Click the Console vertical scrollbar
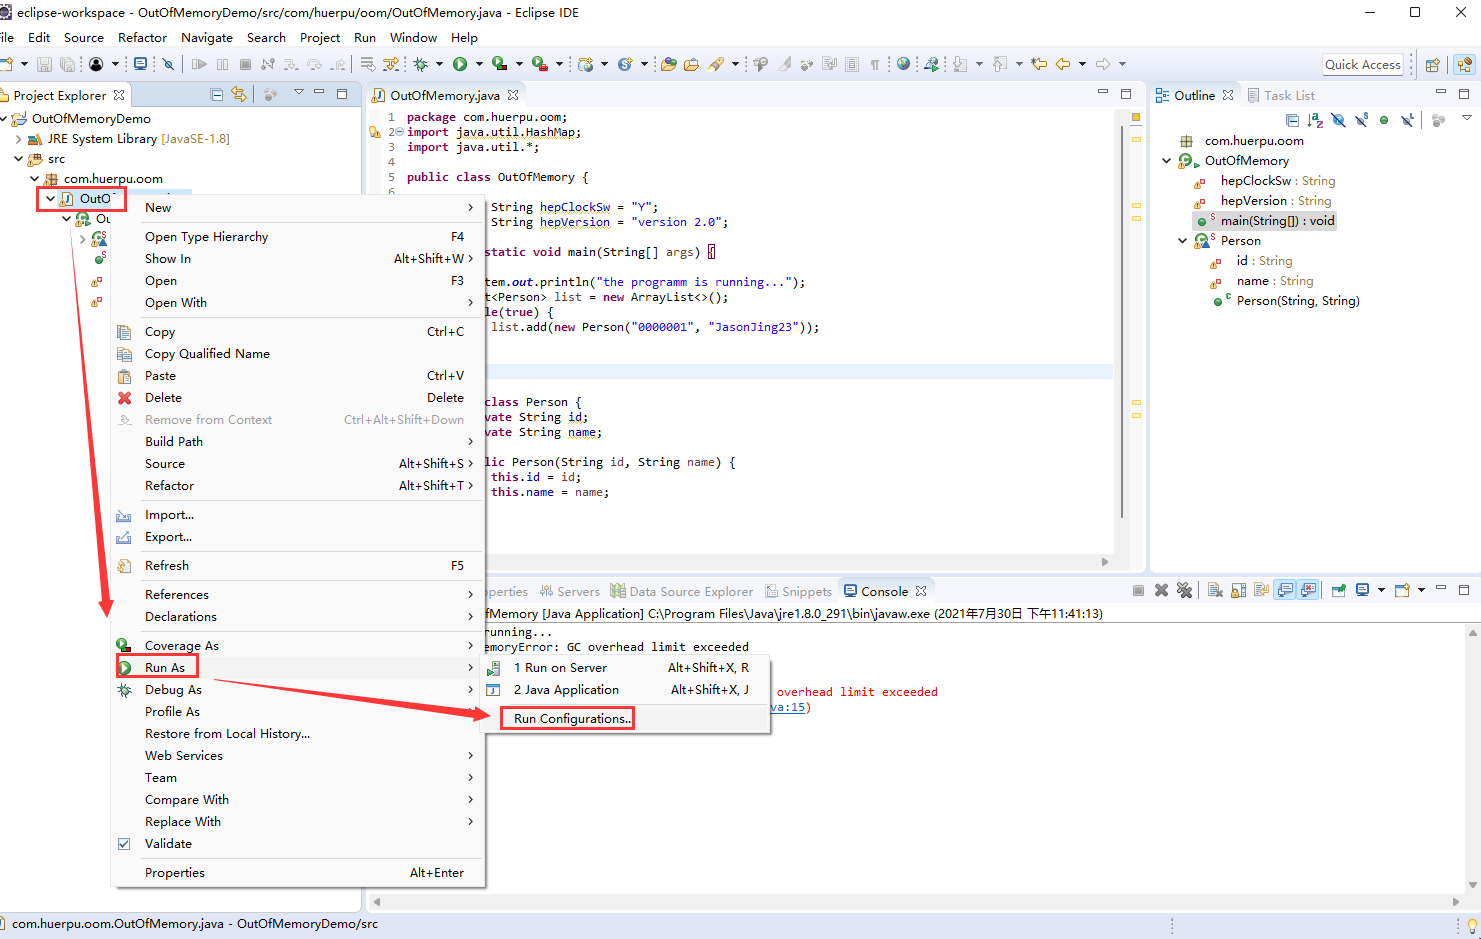The height and width of the screenshot is (939, 1481). [1472, 760]
